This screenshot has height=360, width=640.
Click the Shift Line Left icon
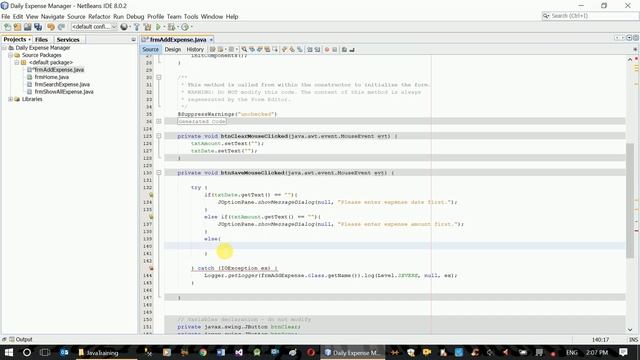tap(310, 49)
